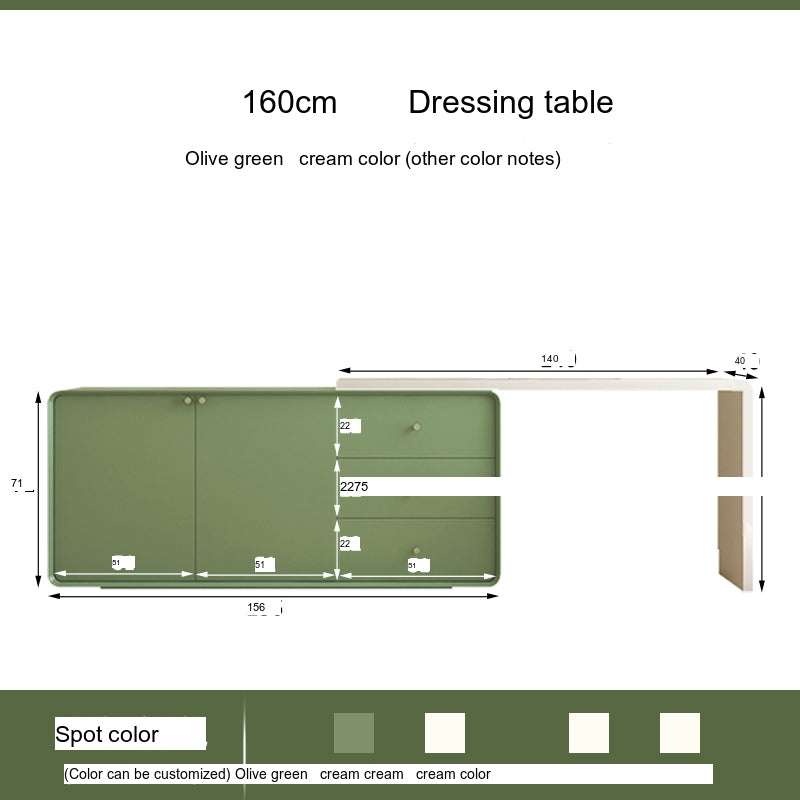Select the leftmost cream color swatch
Viewport: 800px width, 800px height.
(x=445, y=733)
